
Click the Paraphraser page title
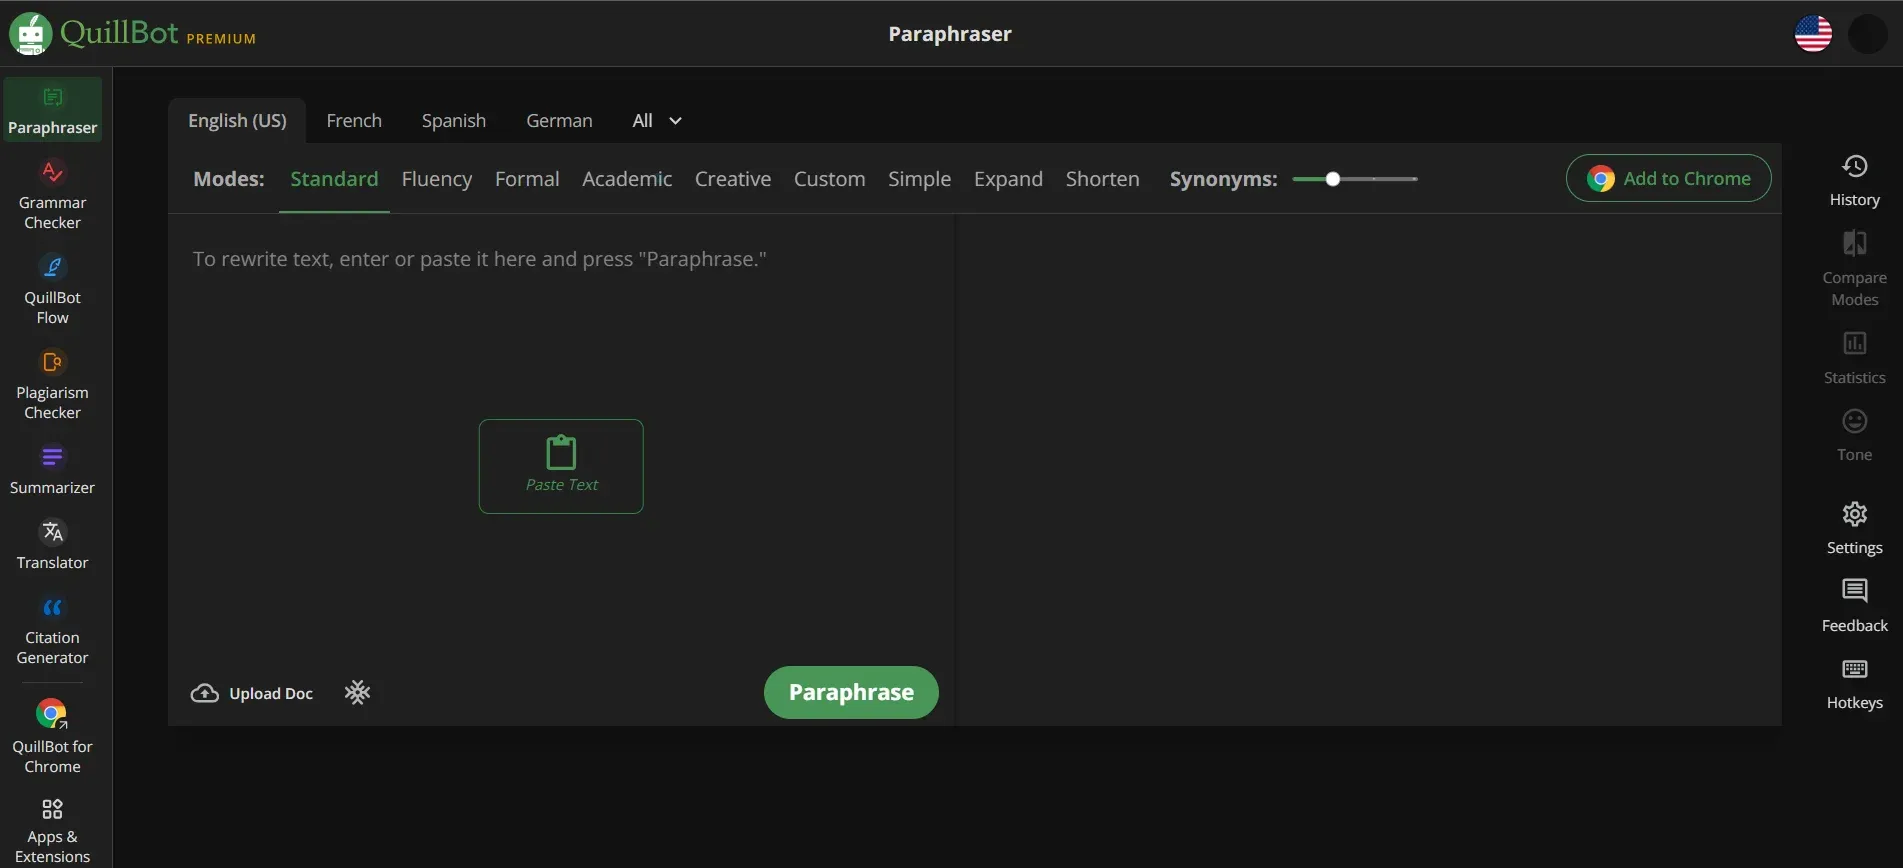[x=950, y=34]
